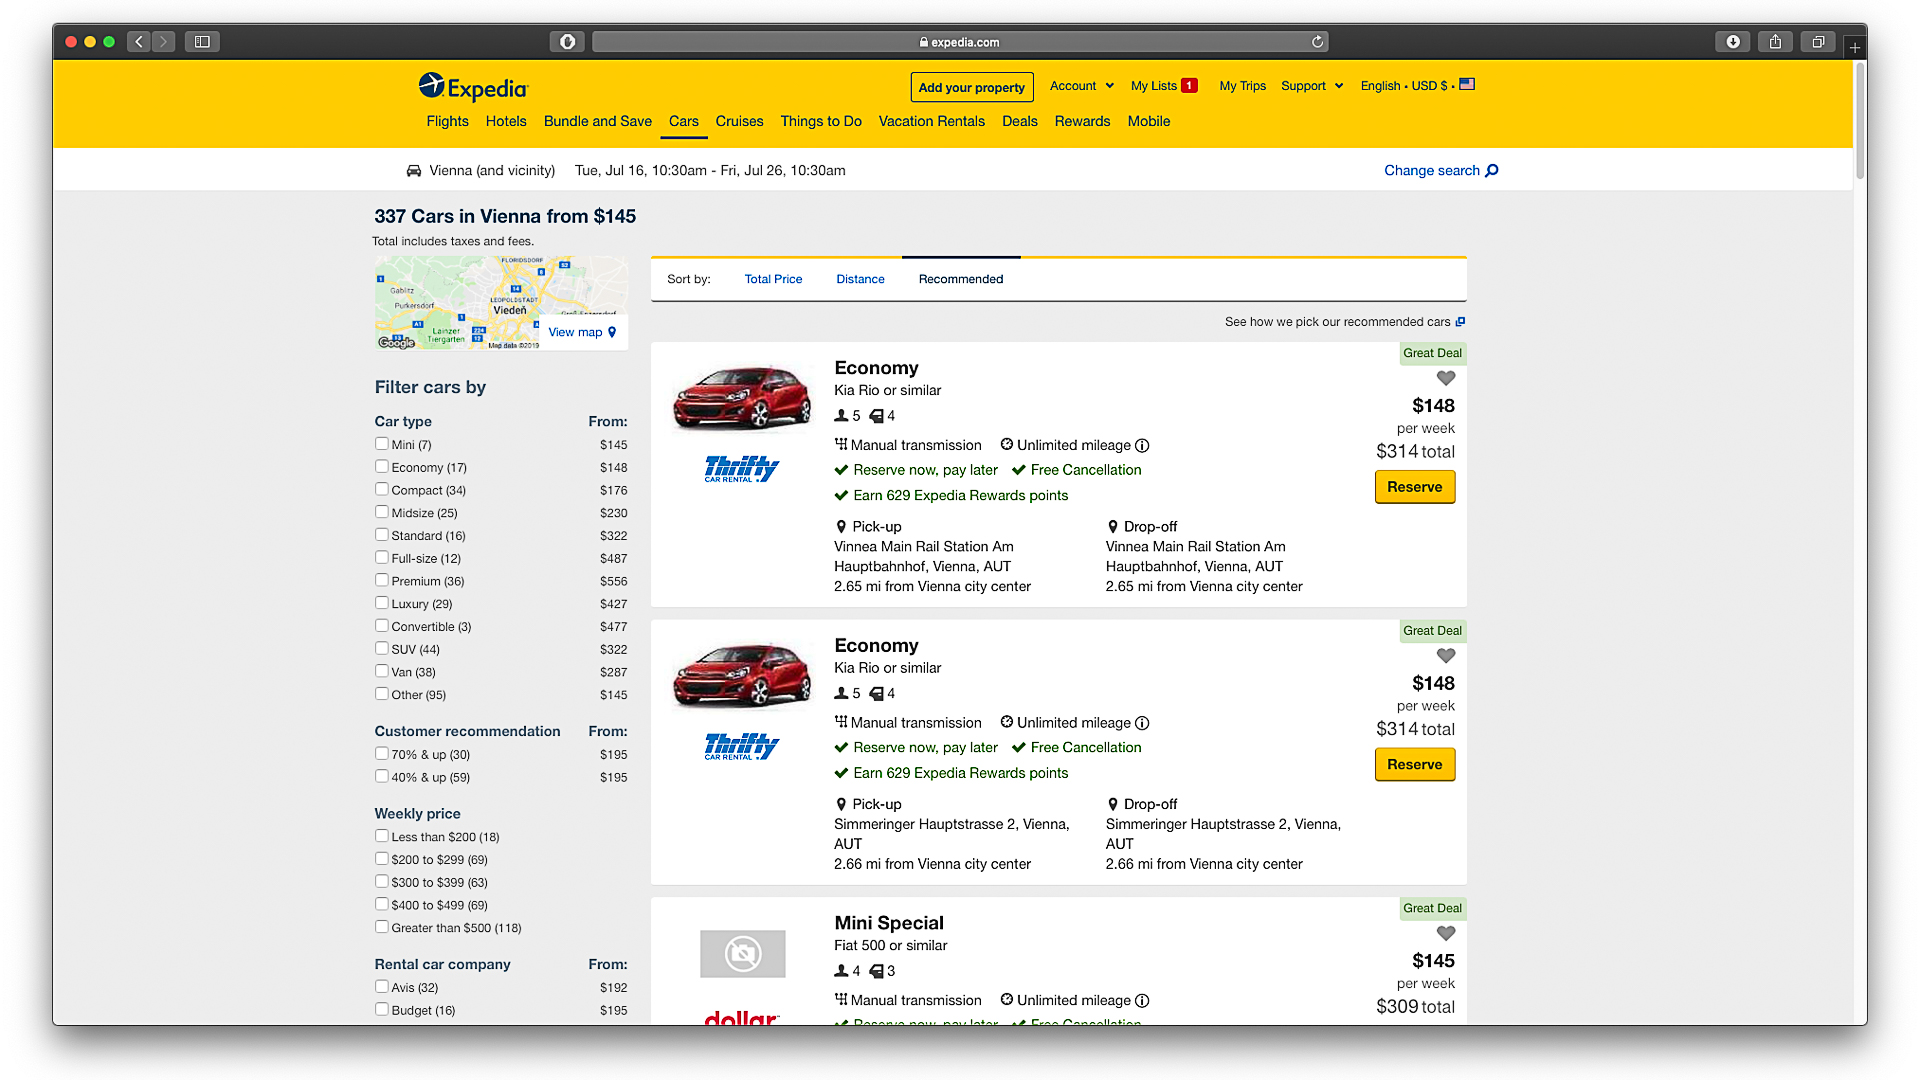Click the My Lists notification badge
Screen dimensions: 1920x1080
(x=1189, y=86)
